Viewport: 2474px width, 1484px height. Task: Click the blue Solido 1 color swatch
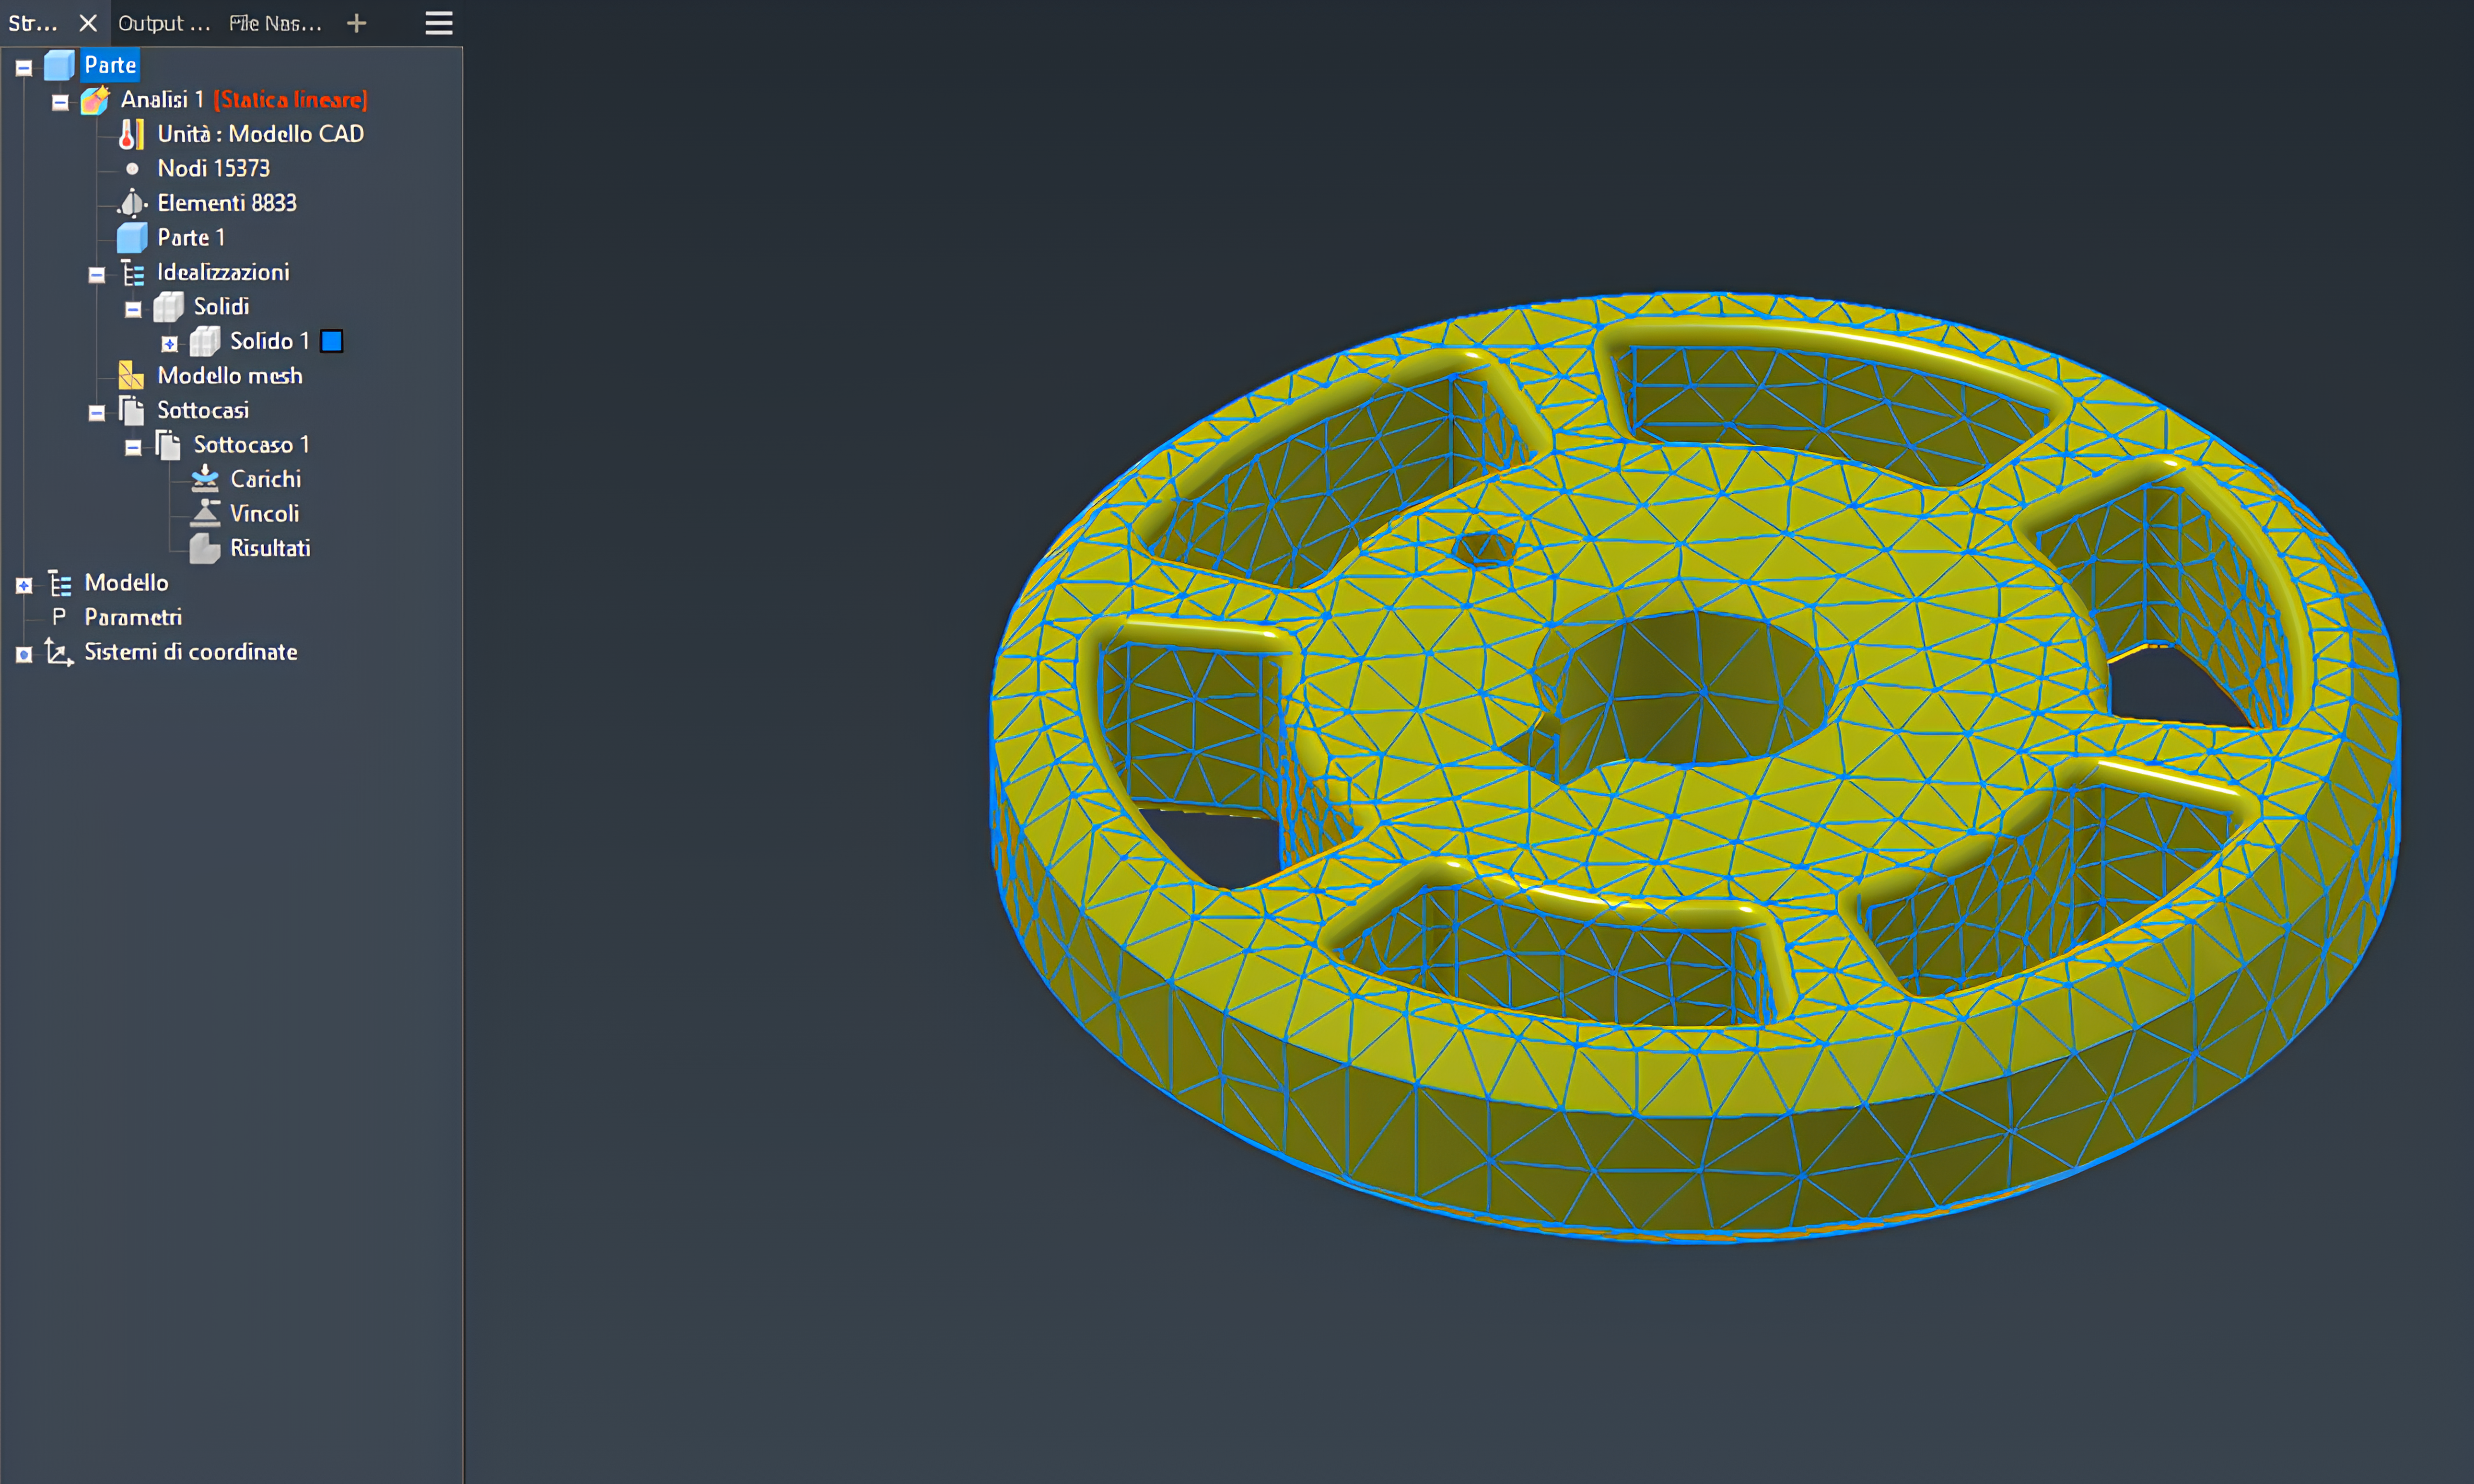(332, 342)
